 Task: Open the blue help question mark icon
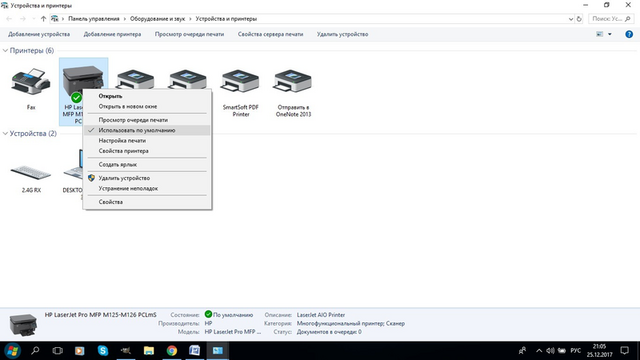629,34
